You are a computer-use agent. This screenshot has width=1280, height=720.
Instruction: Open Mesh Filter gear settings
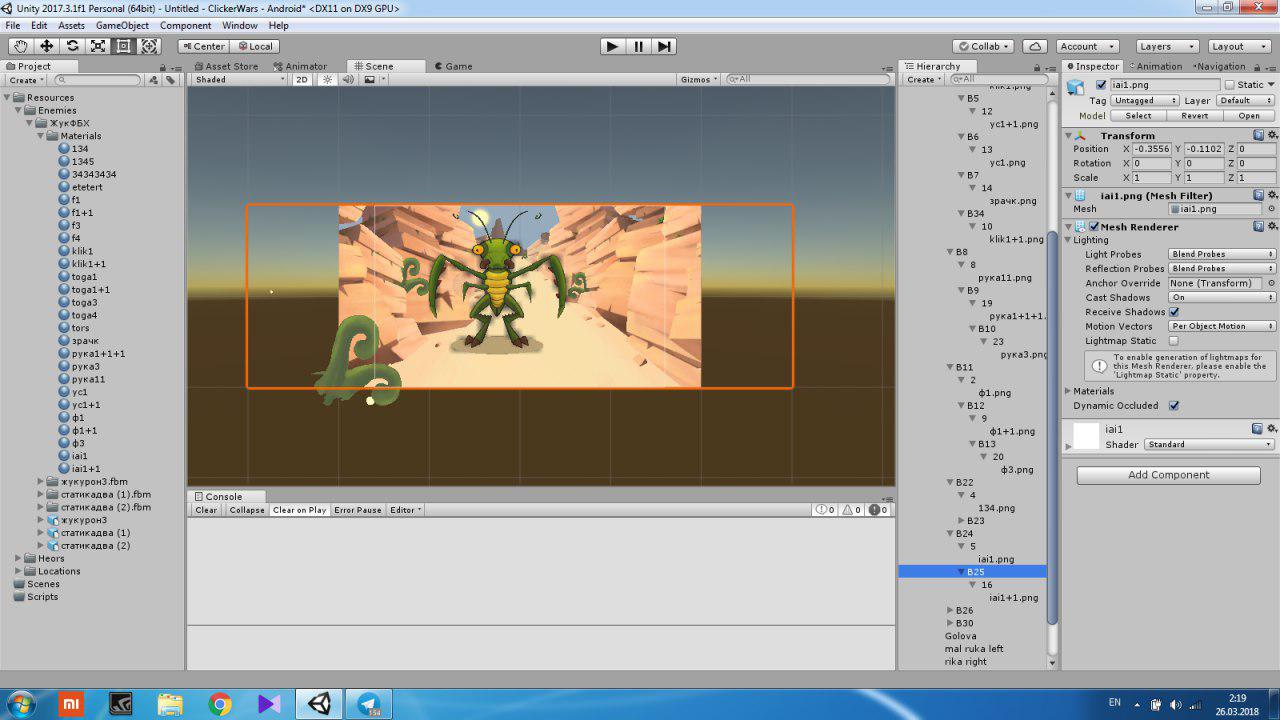point(1272,195)
